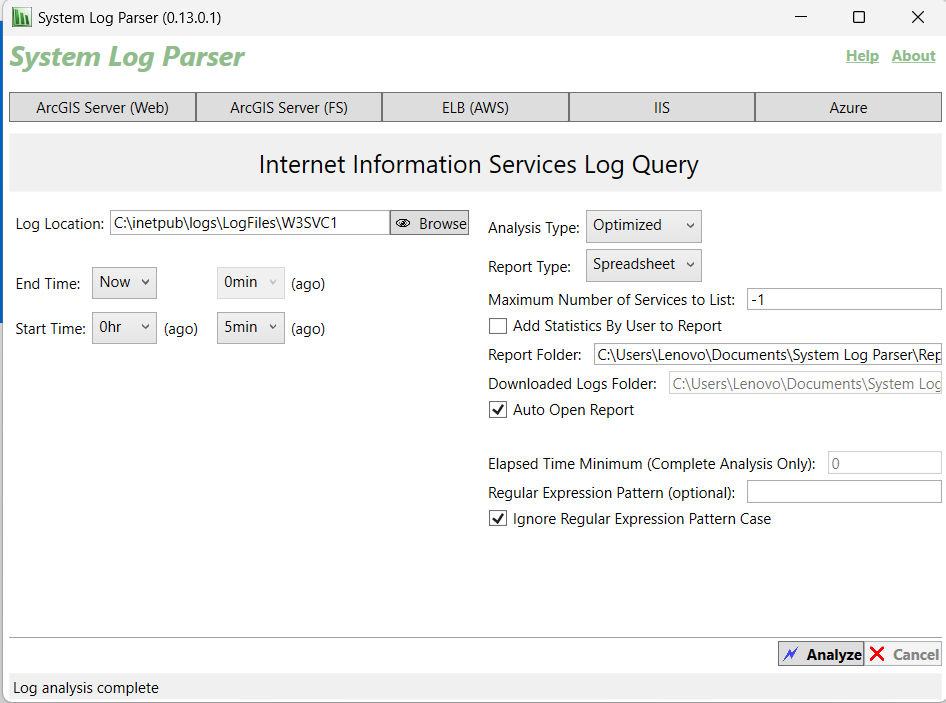Switch to the IIS tab
Image resolution: width=946 pixels, height=703 pixels.
click(x=662, y=107)
